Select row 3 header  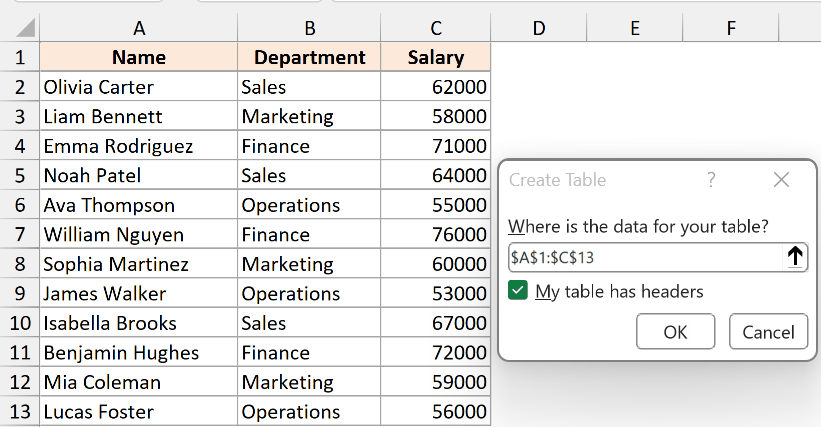20,116
